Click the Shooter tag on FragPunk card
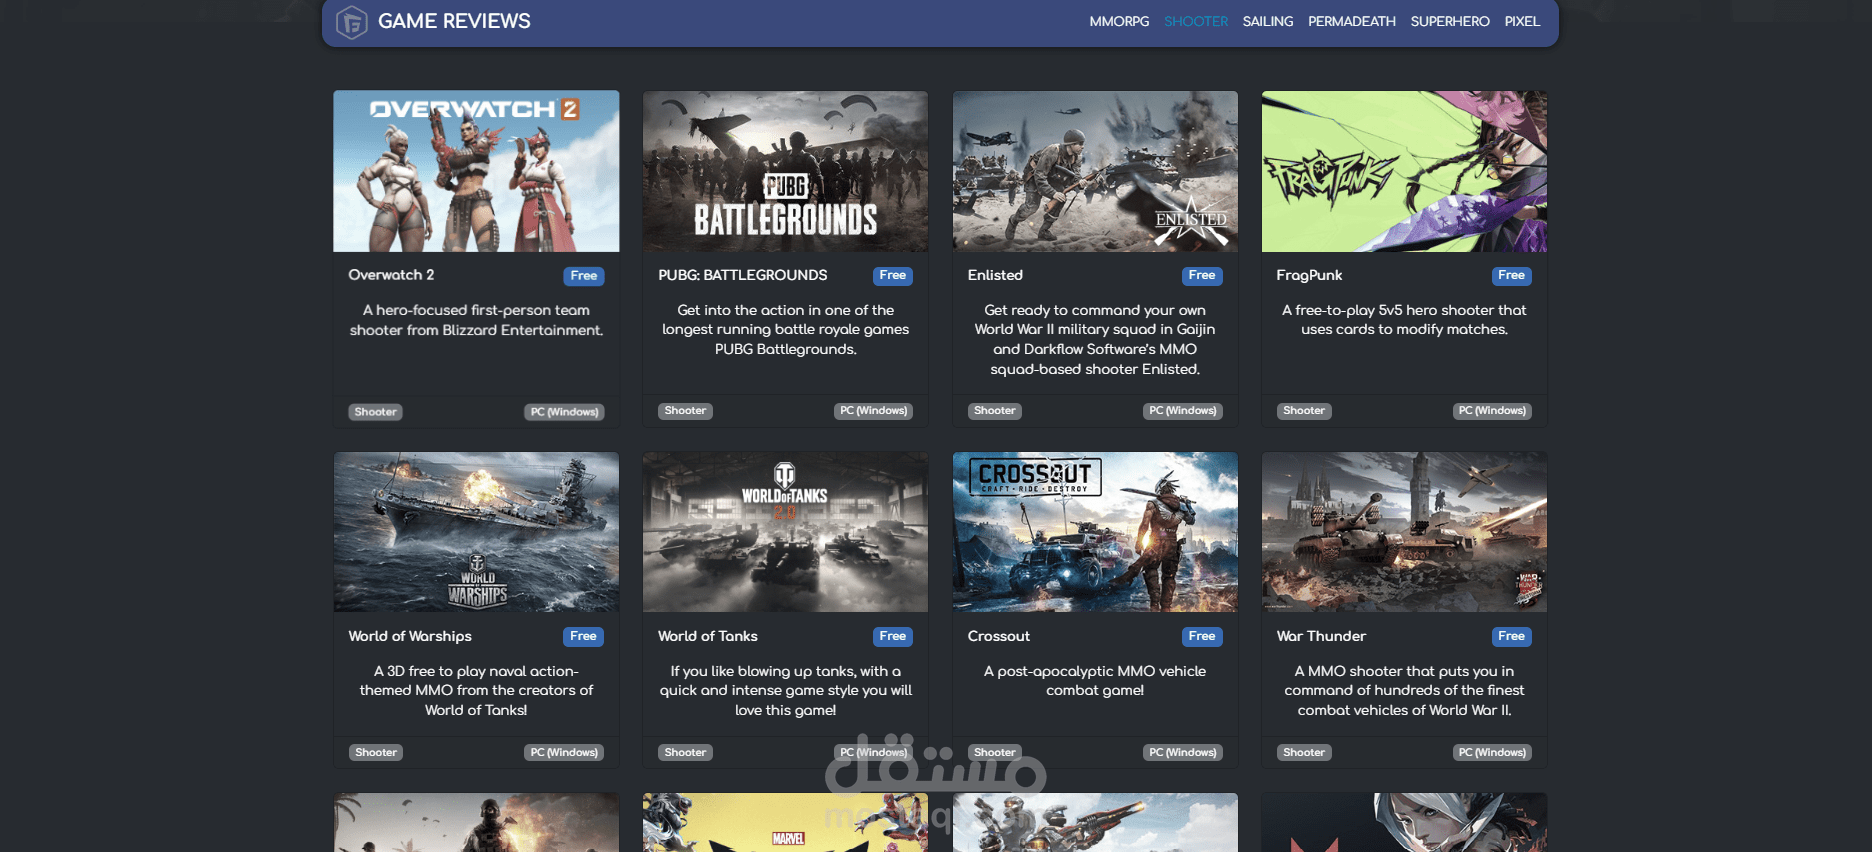The image size is (1872, 852). point(1304,411)
